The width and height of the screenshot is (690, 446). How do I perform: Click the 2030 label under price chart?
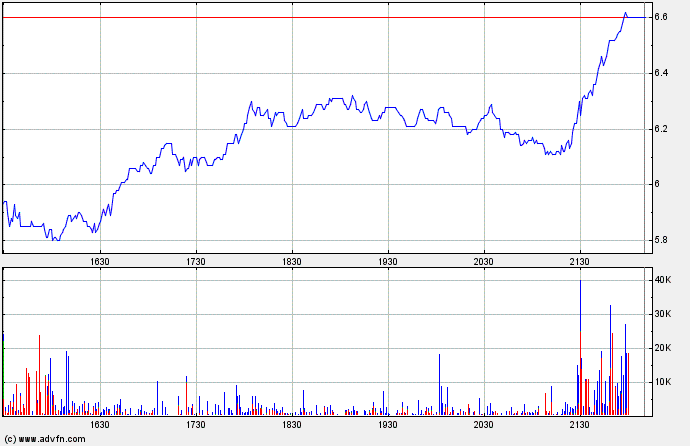point(484,262)
